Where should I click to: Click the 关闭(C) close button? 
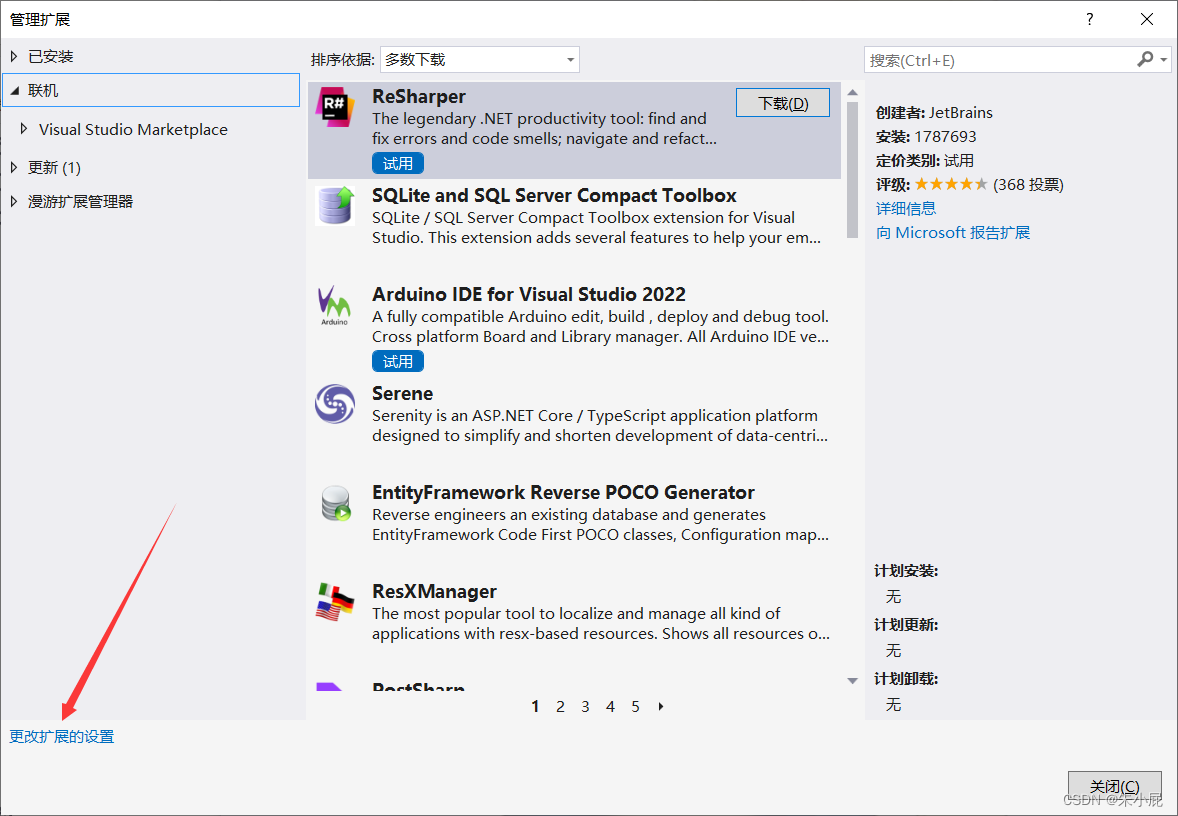(1114, 786)
